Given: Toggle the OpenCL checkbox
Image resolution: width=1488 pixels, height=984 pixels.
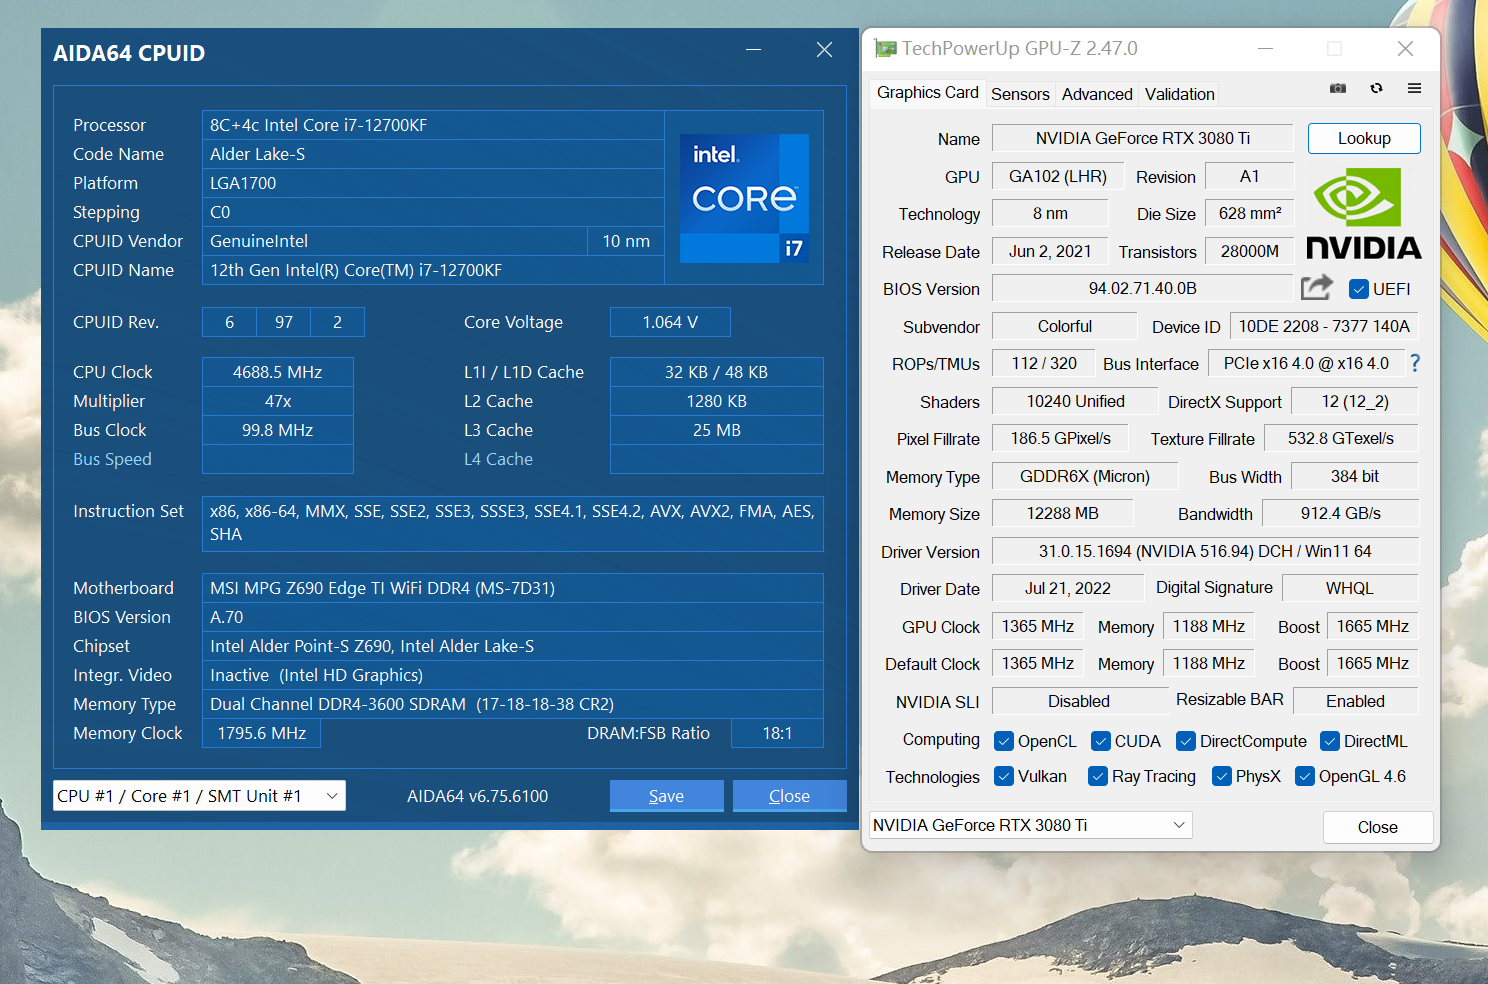Looking at the screenshot, I should click(x=1004, y=741).
